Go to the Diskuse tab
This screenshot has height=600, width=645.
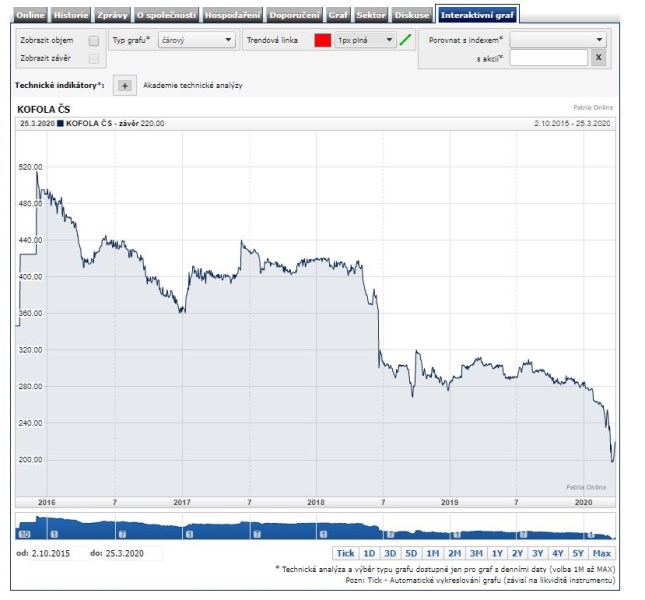point(412,16)
